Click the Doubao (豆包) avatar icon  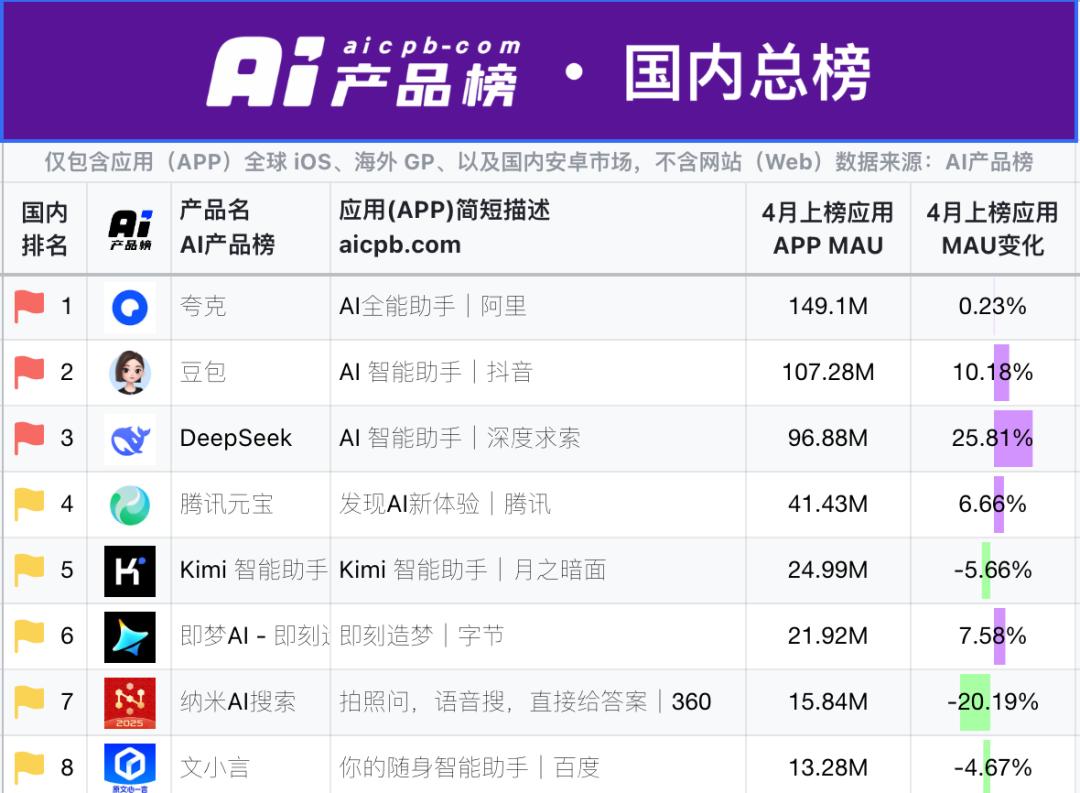[x=130, y=372]
